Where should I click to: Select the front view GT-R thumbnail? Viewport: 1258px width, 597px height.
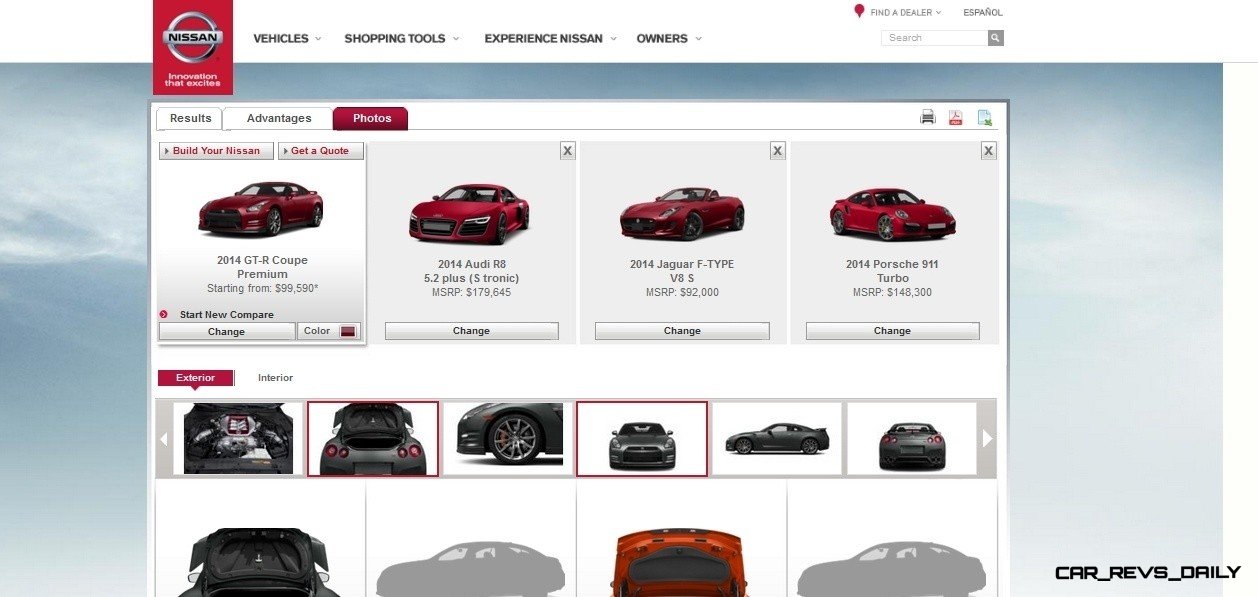coord(642,438)
